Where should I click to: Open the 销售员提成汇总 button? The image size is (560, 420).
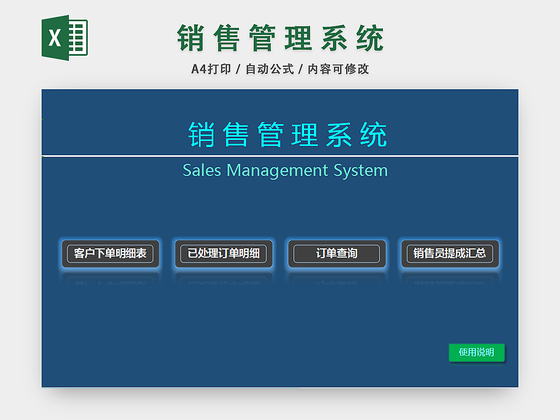pyautogui.click(x=450, y=254)
